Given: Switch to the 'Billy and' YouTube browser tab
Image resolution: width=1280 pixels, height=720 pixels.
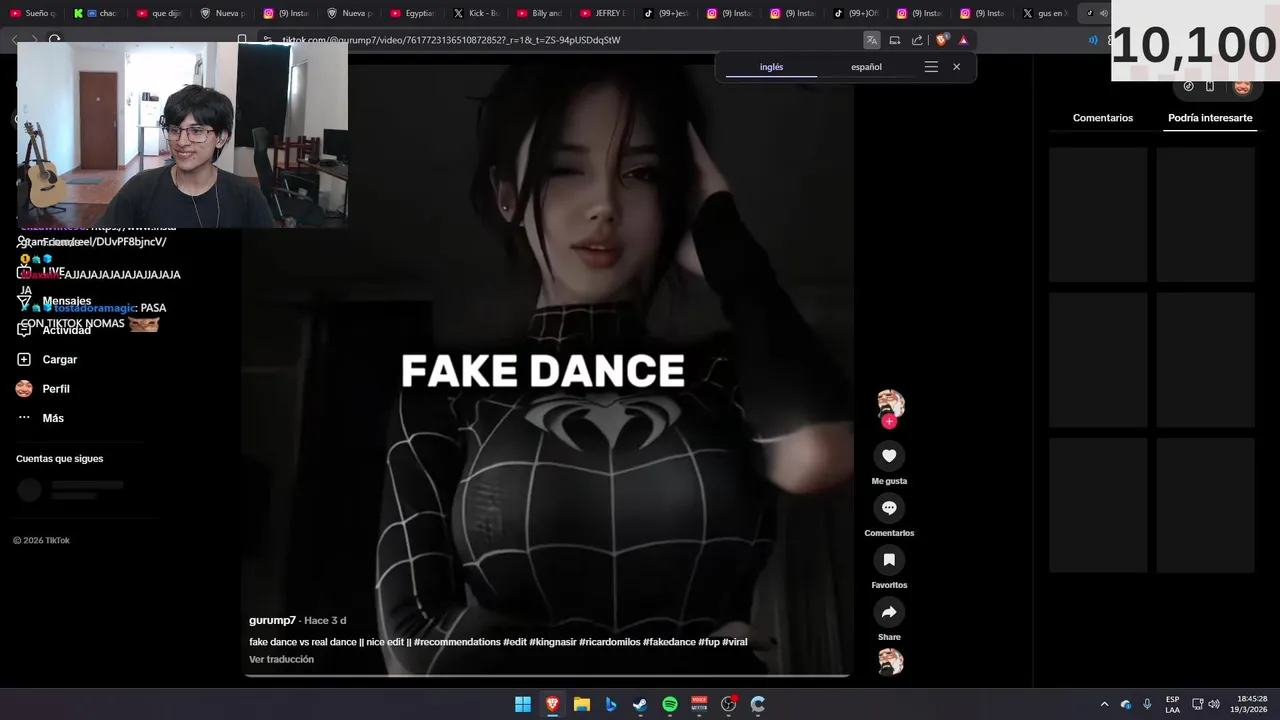Looking at the screenshot, I should [539, 13].
